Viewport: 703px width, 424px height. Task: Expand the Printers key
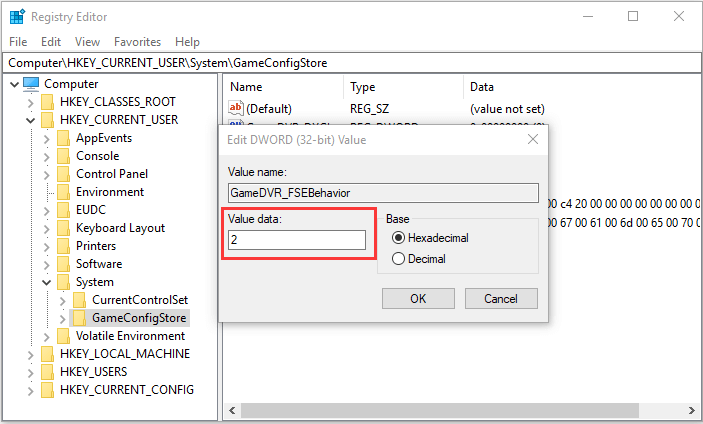coord(47,247)
